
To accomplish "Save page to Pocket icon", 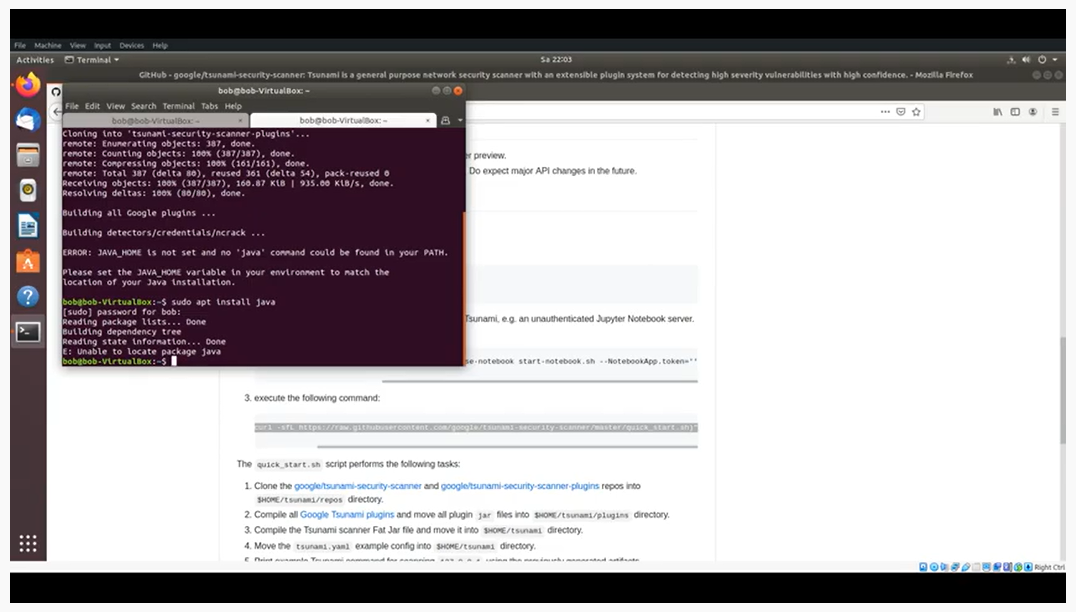I will 901,112.
